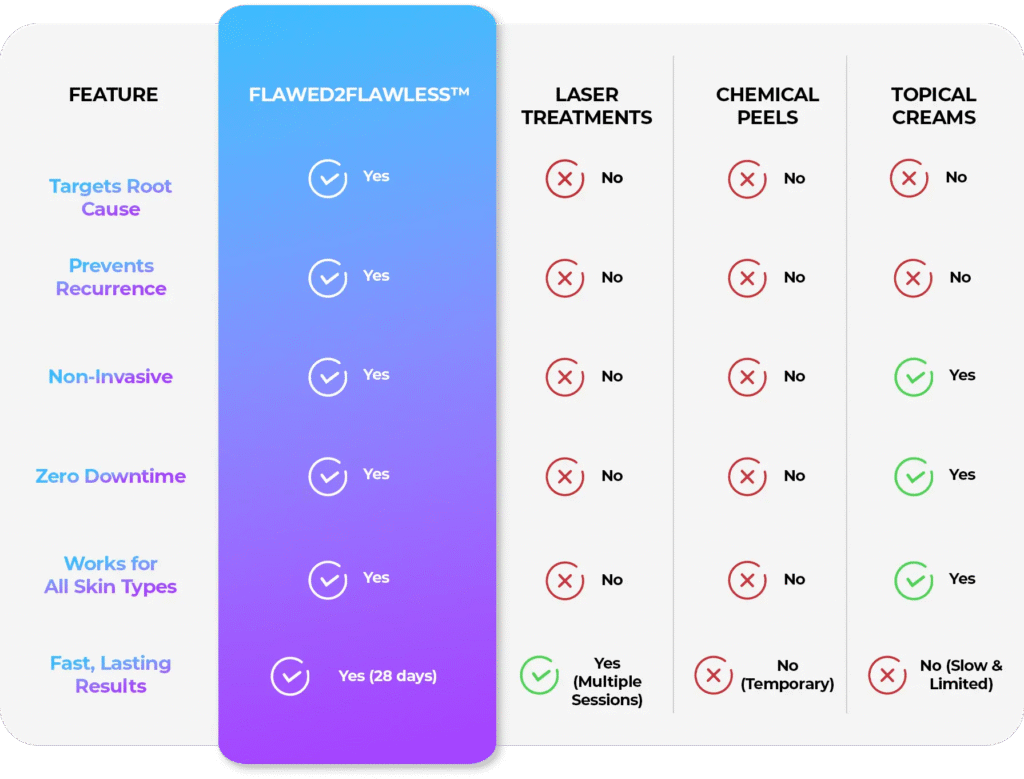
Task: Click the Targets Root Cause feature label
Action: (x=110, y=197)
